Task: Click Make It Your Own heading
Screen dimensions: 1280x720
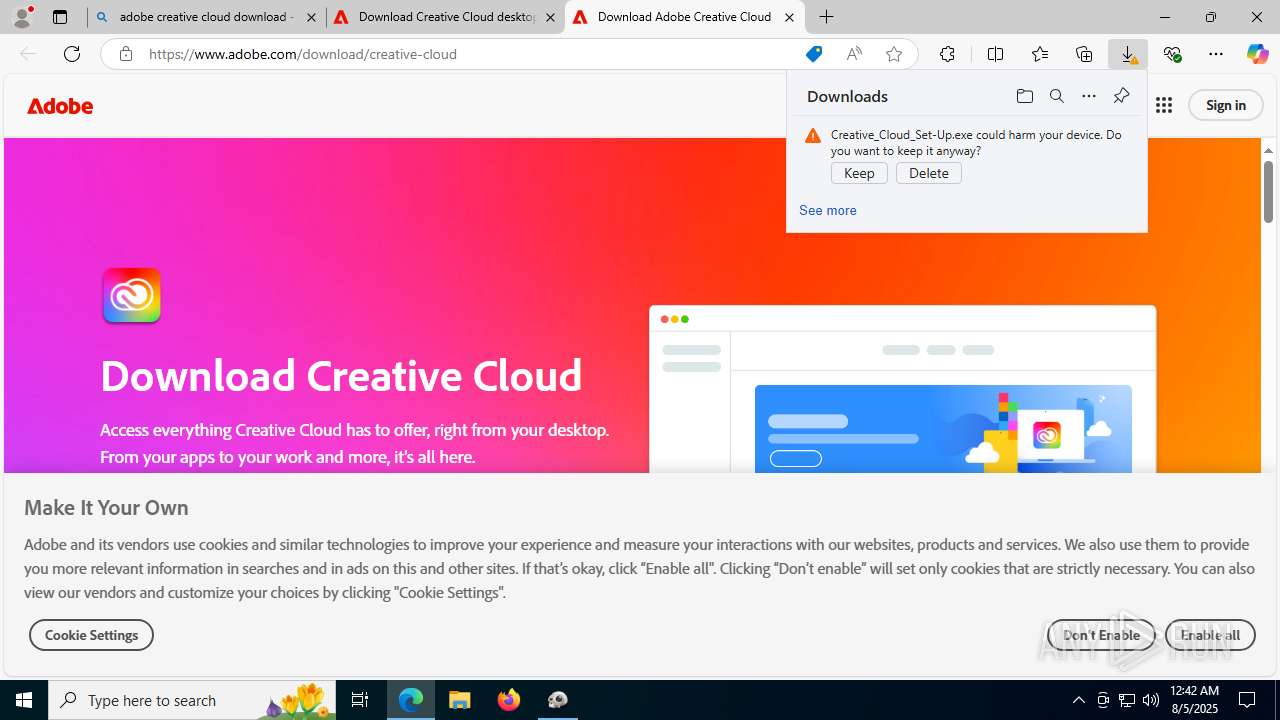Action: [106, 507]
